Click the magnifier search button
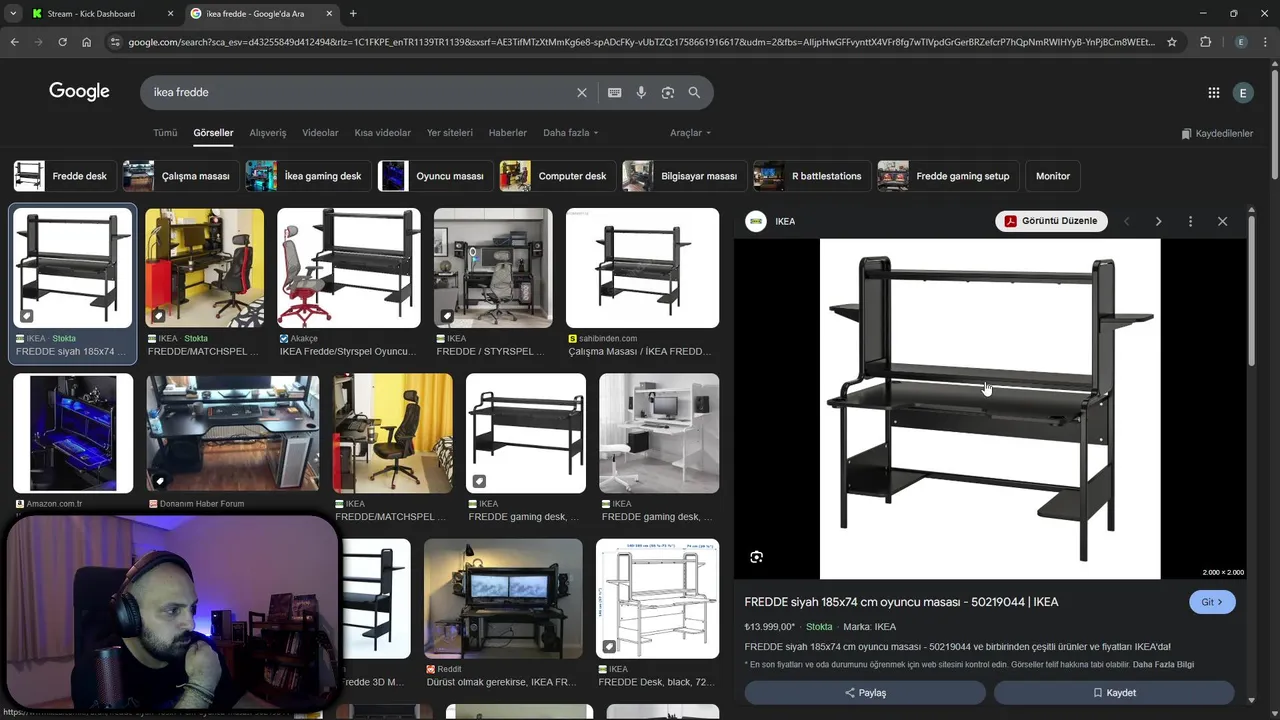1280x720 pixels. click(x=694, y=92)
